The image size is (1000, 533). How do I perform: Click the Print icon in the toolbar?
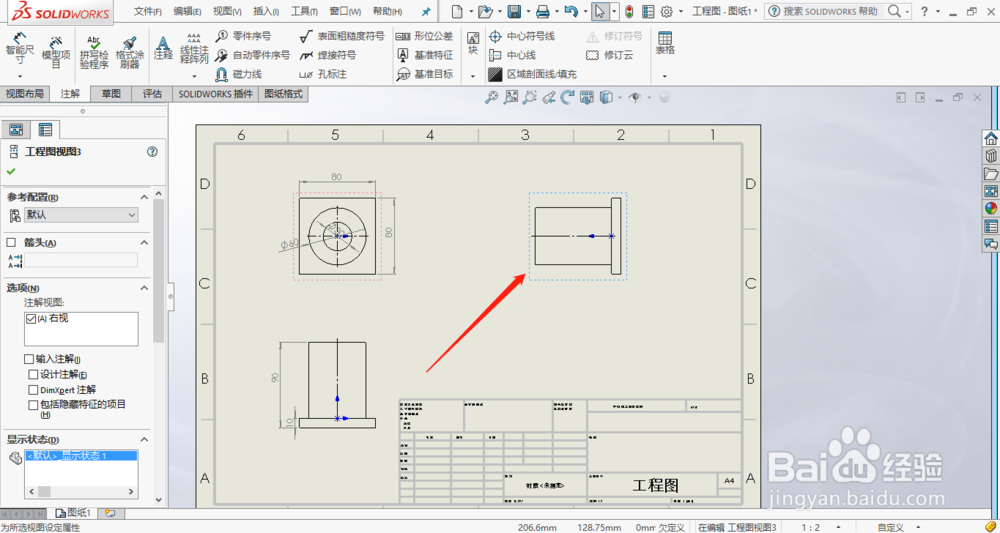tap(542, 11)
